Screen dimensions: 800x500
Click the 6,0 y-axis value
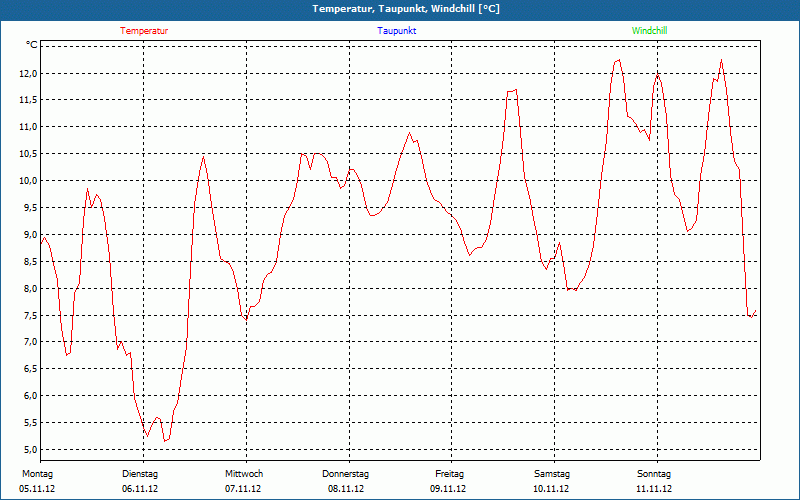coord(30,395)
